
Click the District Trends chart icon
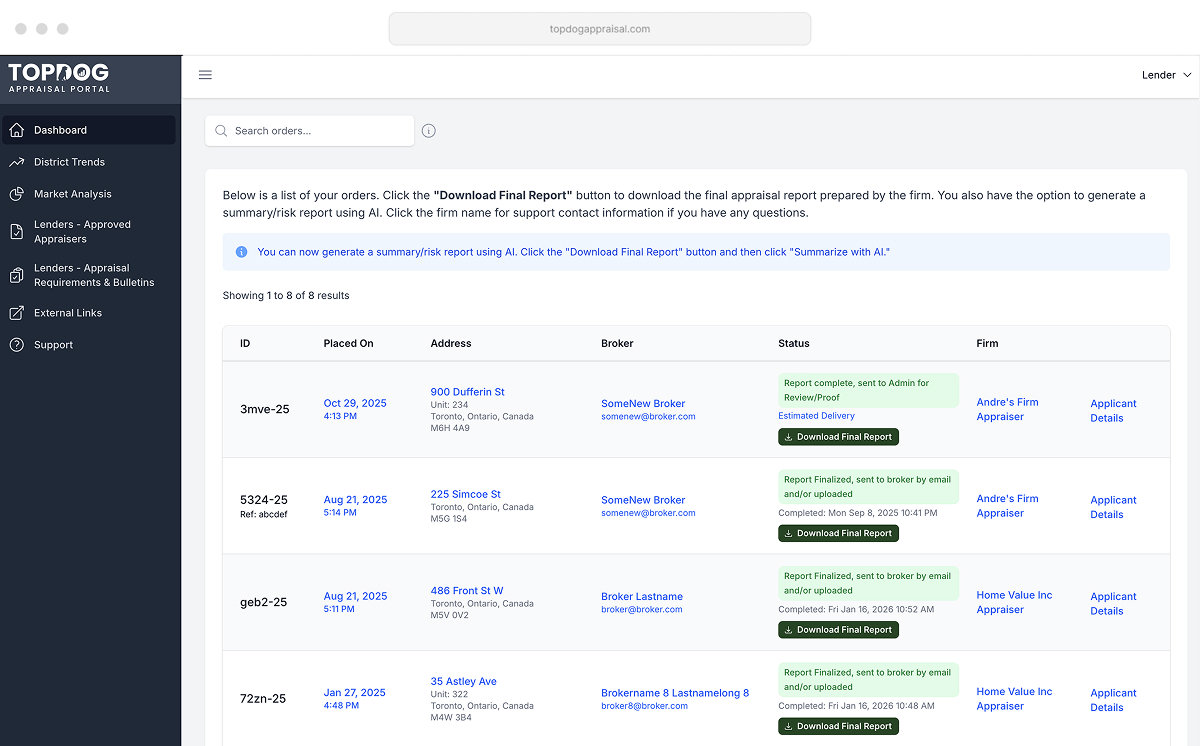coord(16,162)
